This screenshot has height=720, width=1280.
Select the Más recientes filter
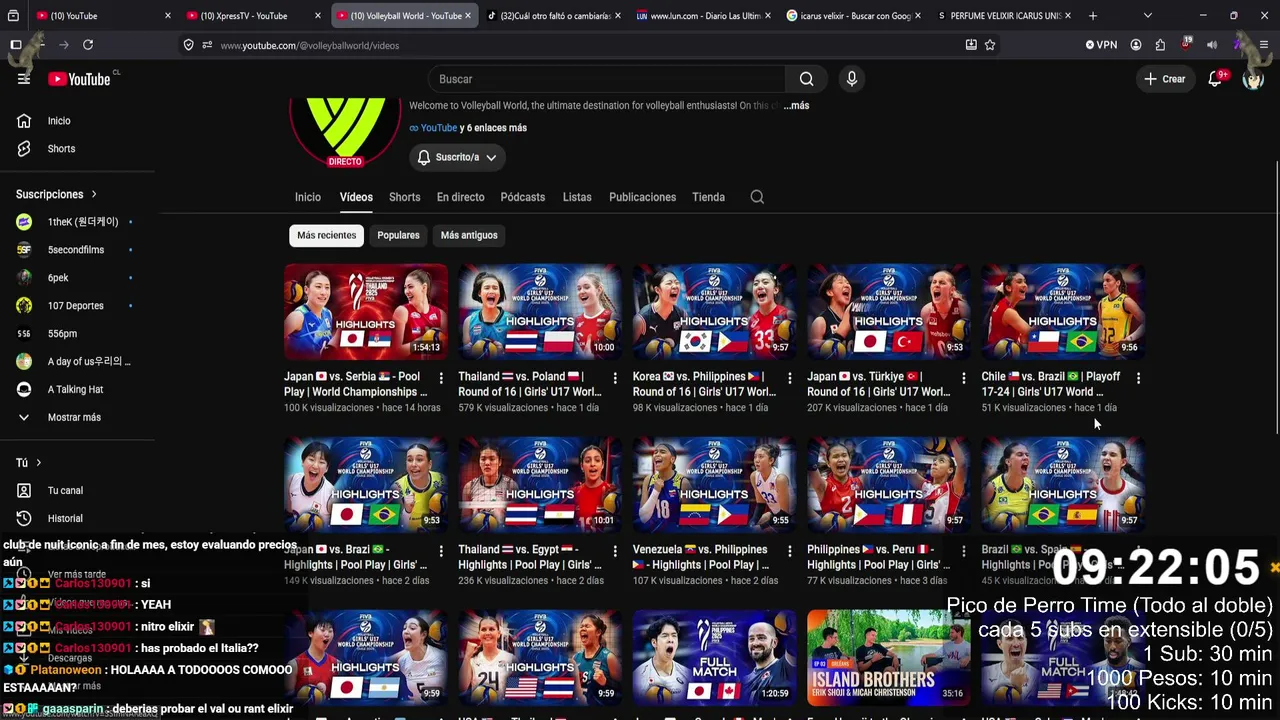(326, 235)
